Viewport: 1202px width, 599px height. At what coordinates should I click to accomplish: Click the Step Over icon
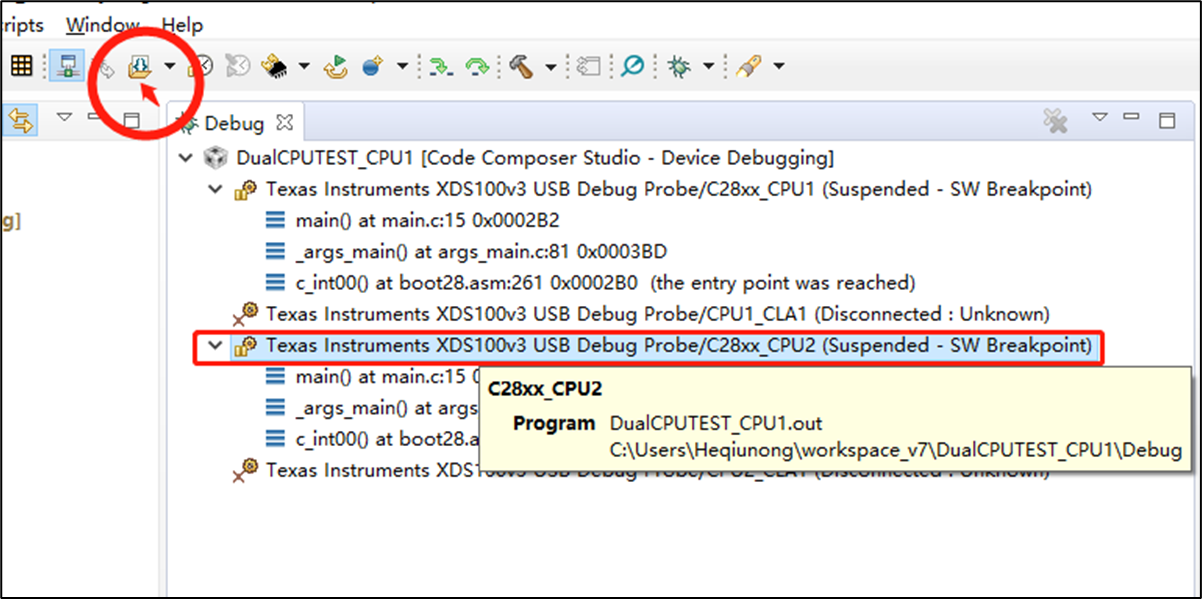coord(479,67)
